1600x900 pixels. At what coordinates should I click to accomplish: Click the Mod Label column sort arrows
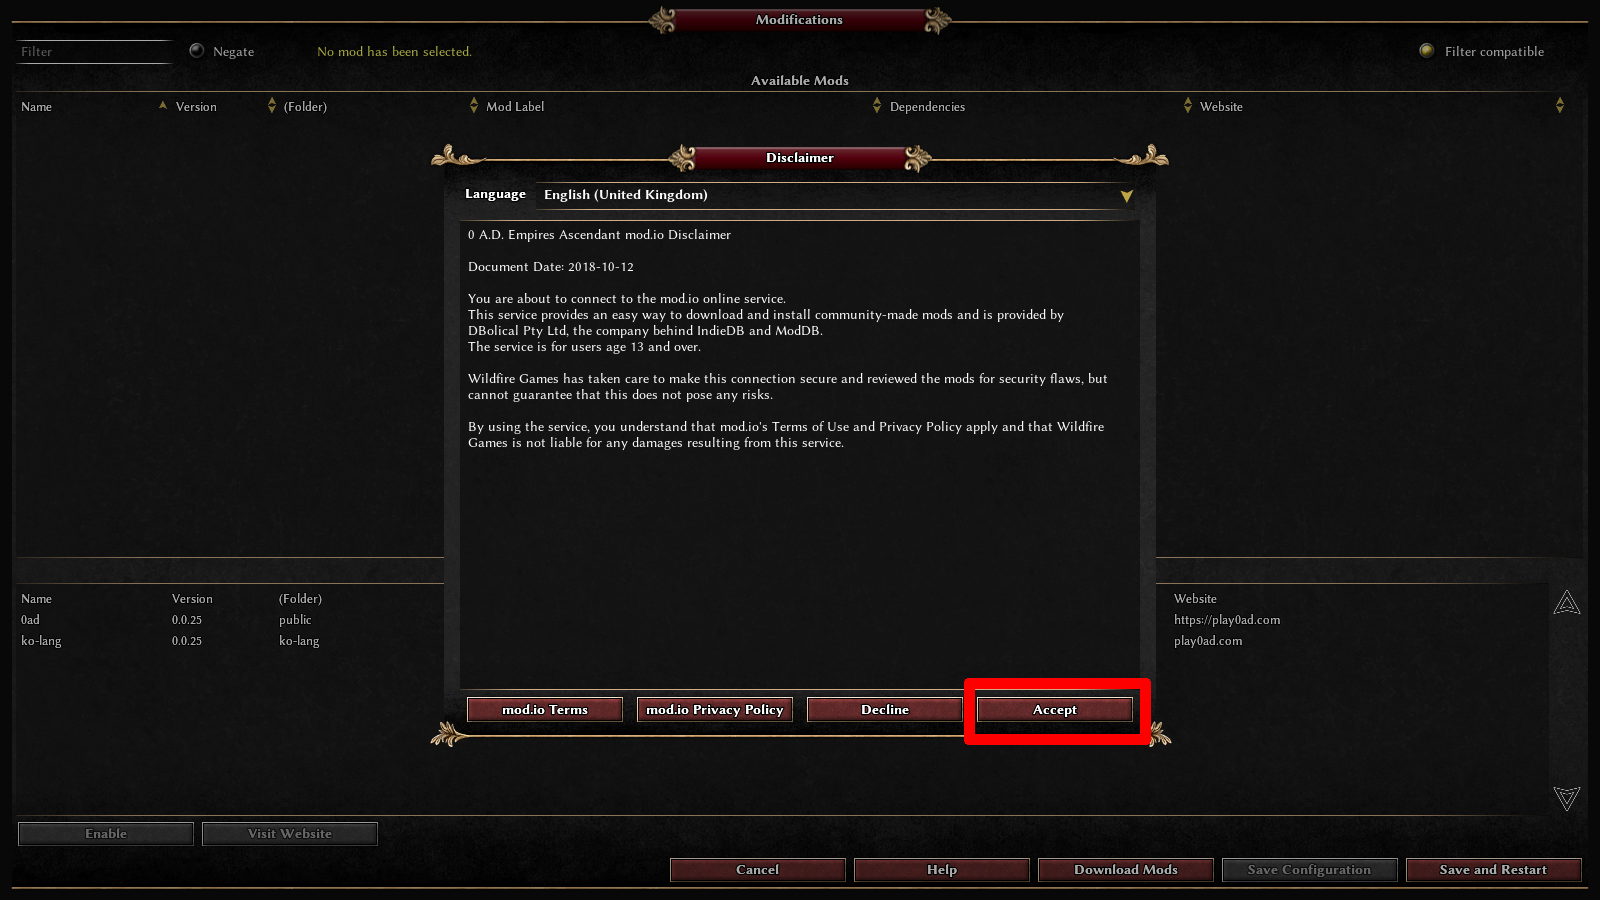coord(877,105)
